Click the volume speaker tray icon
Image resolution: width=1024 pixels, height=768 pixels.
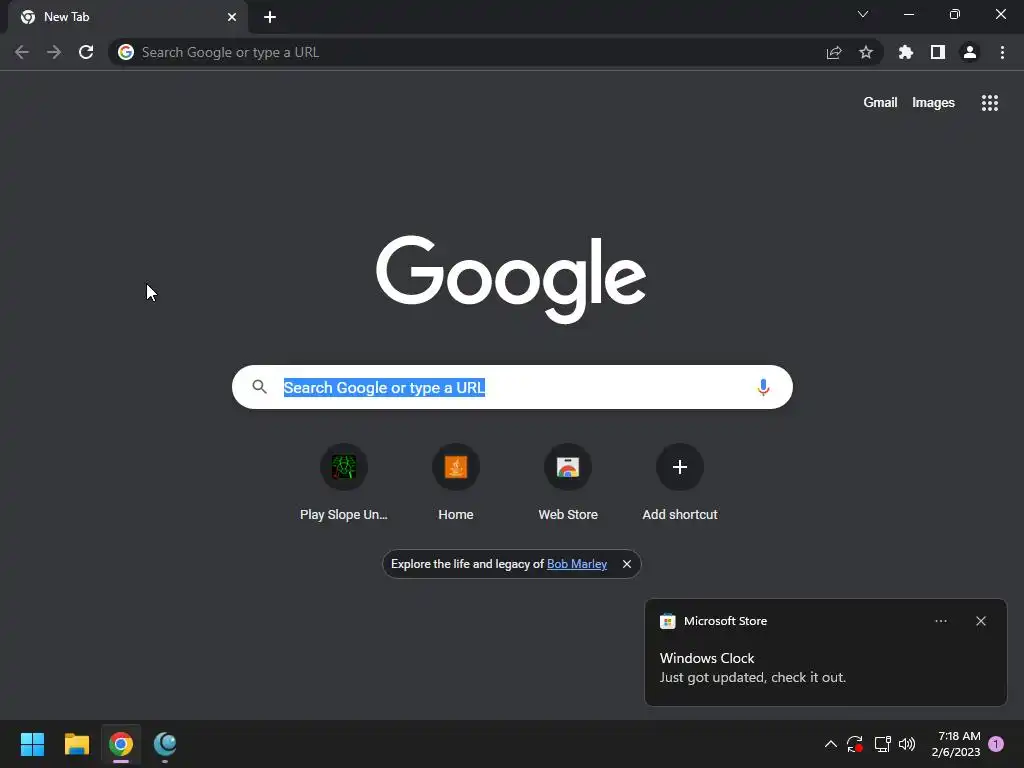coord(907,744)
